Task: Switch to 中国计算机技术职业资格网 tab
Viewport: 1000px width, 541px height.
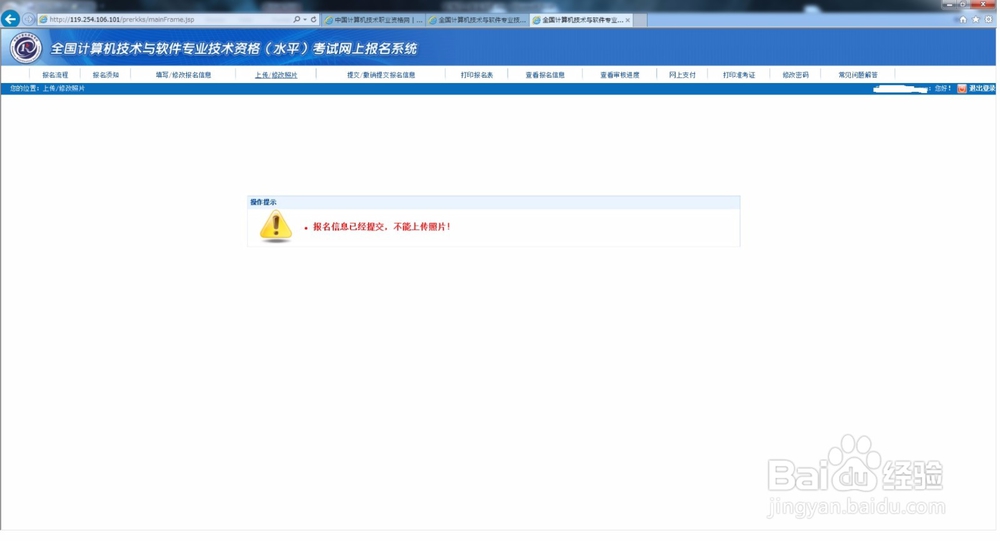Action: (x=374, y=20)
